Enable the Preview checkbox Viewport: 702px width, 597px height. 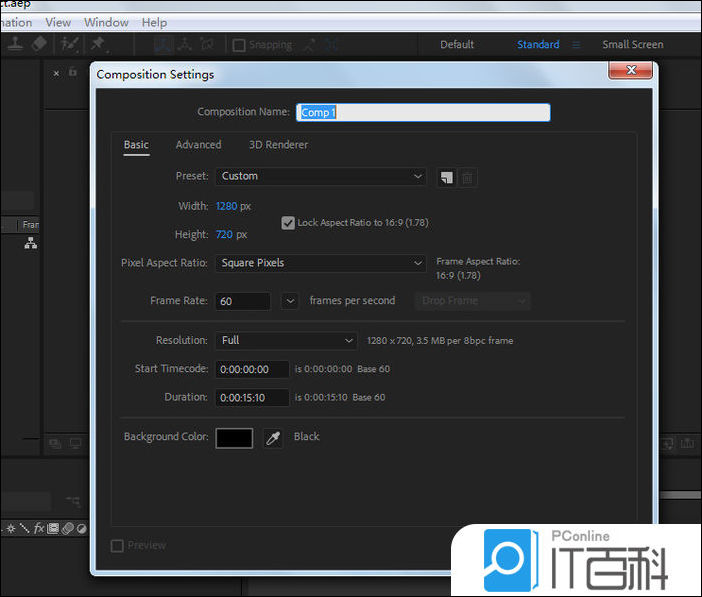coord(118,546)
